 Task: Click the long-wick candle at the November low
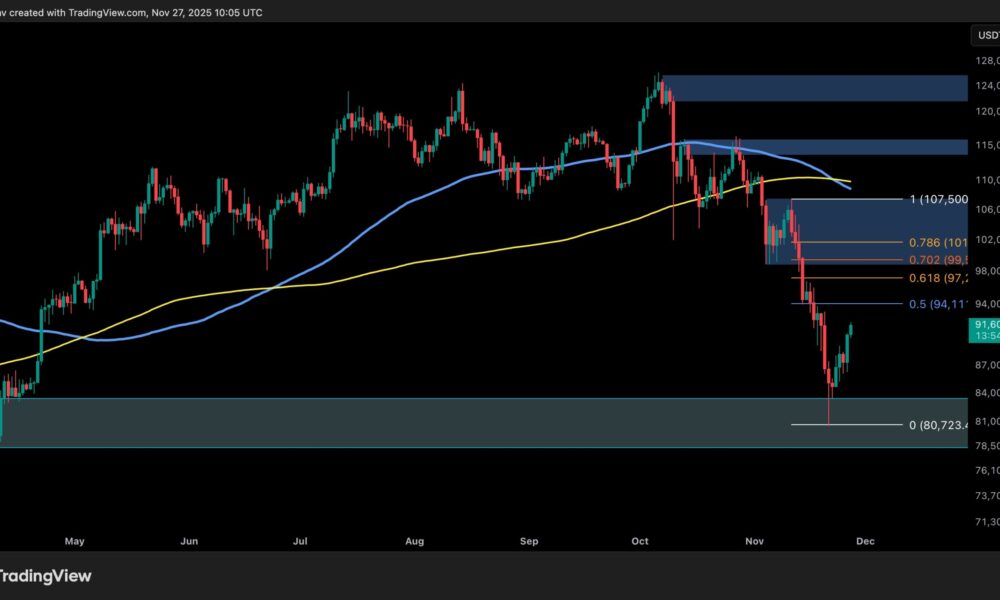(830, 400)
